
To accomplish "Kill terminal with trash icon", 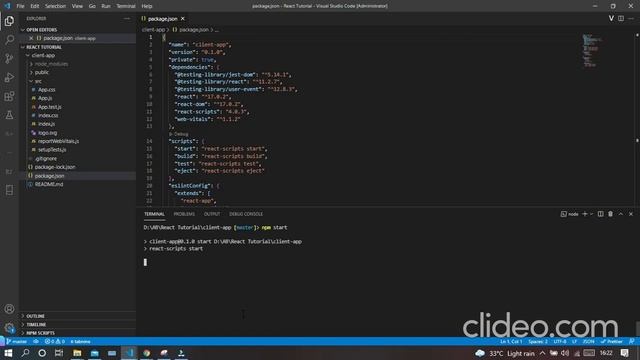I will (611, 214).
